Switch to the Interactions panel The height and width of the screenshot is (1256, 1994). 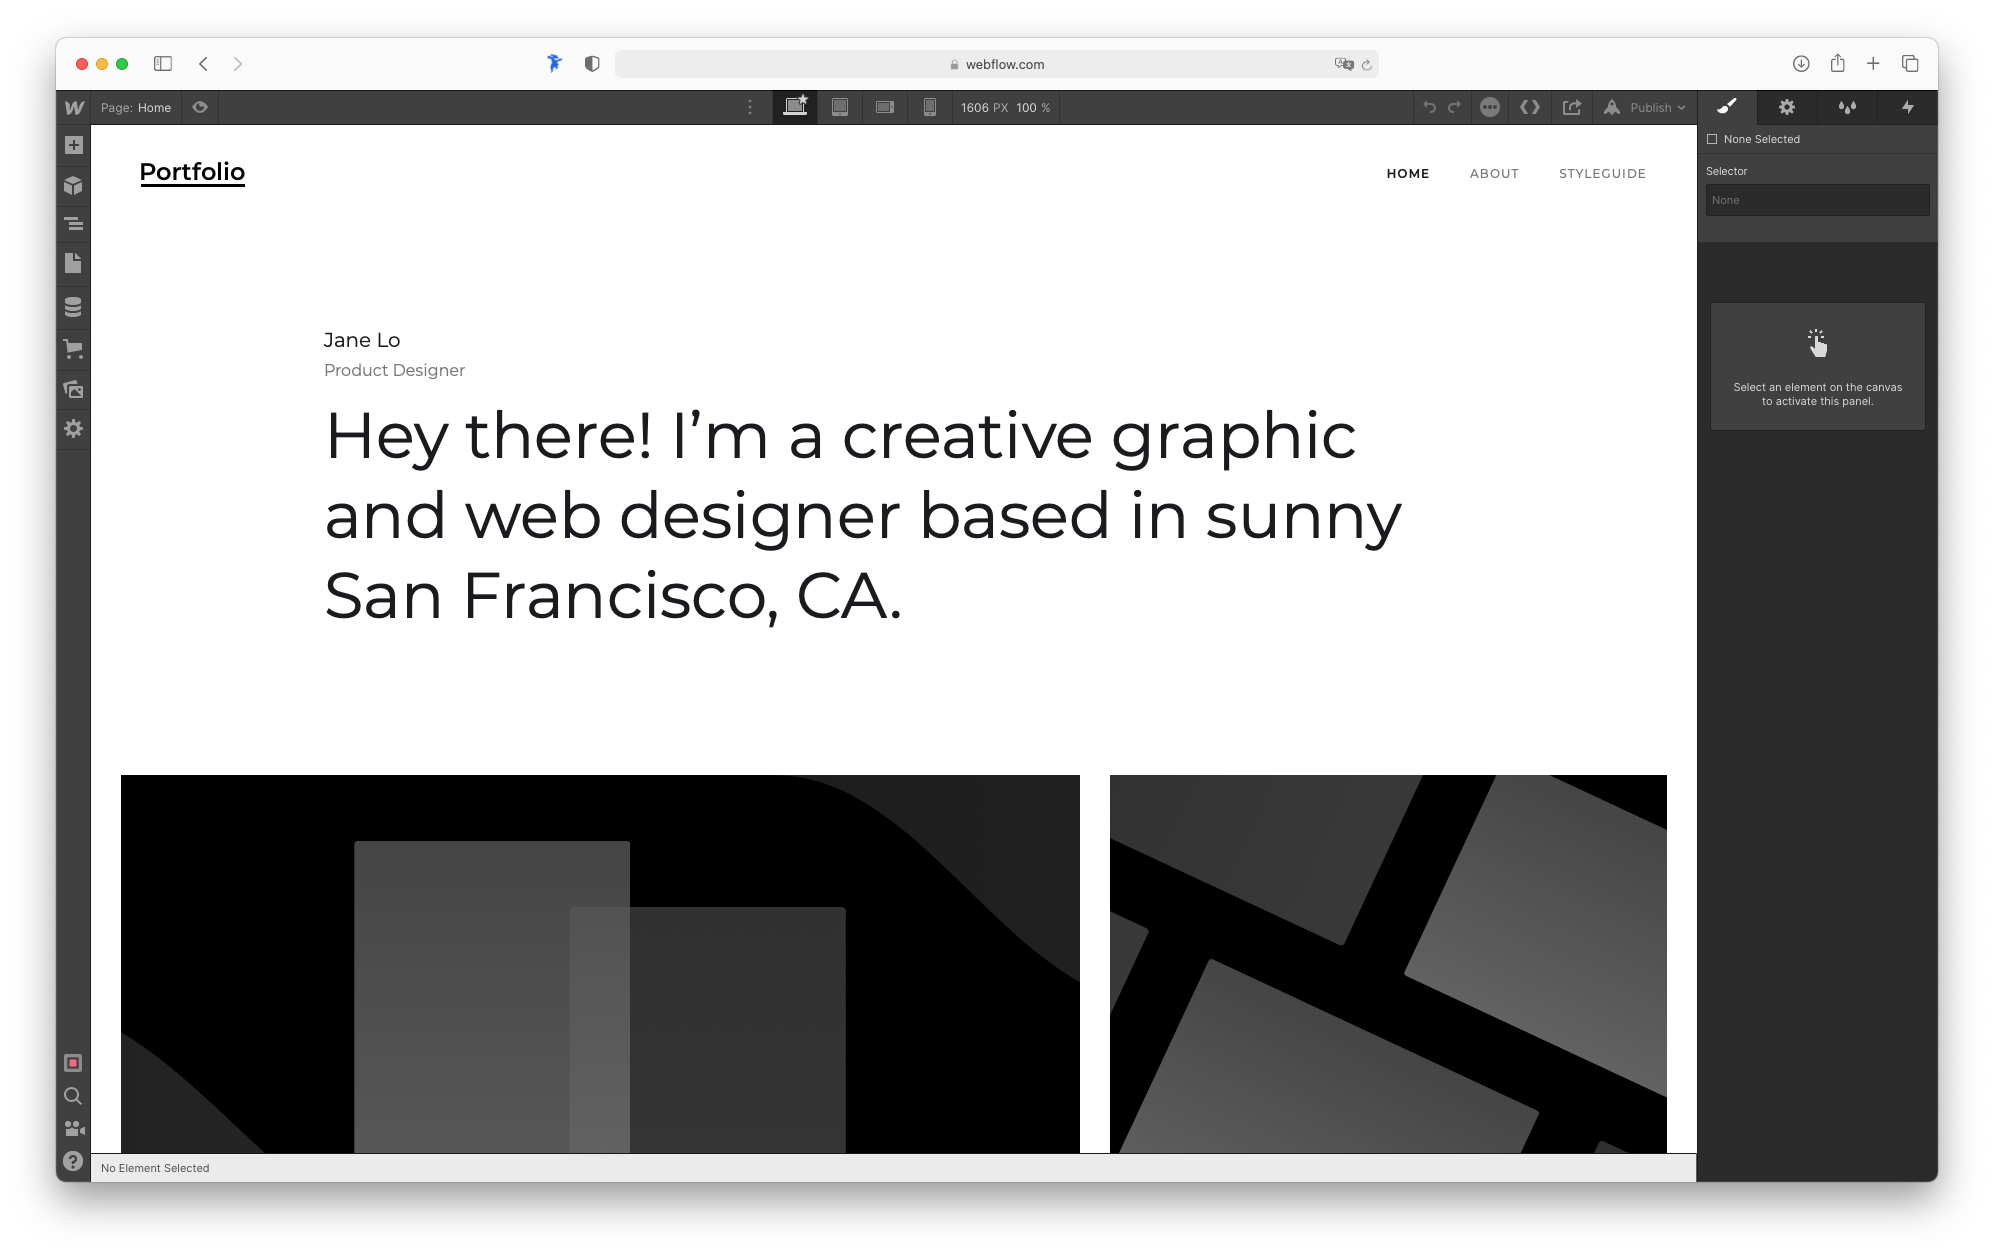coord(1909,107)
